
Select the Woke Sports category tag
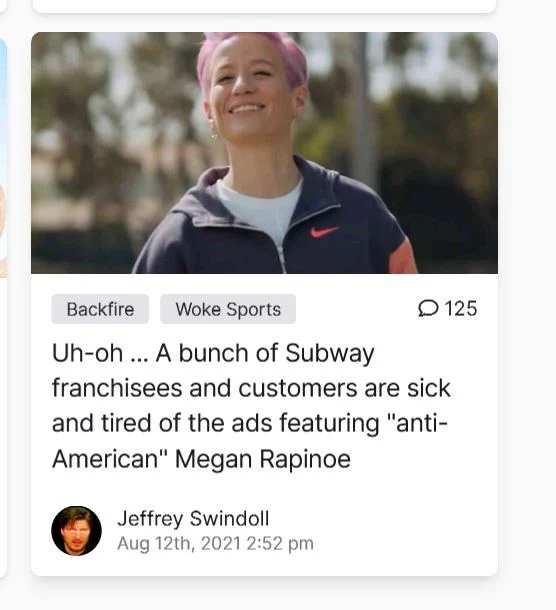pos(228,309)
